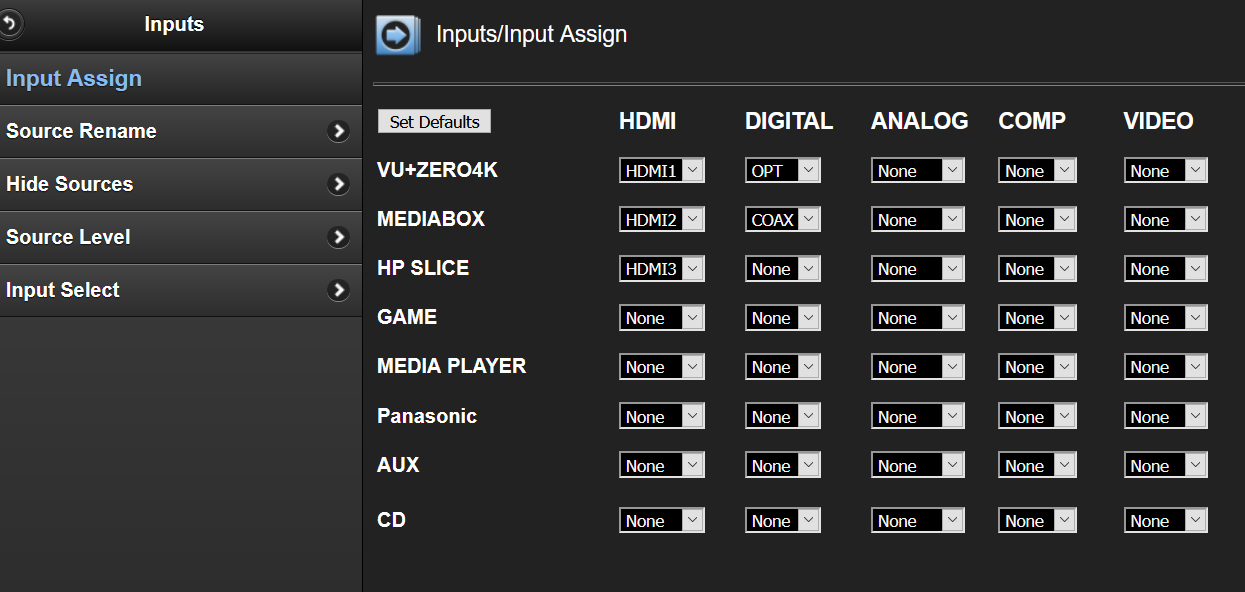
Task: Click the chevron icon on Source Rename
Action: (339, 131)
